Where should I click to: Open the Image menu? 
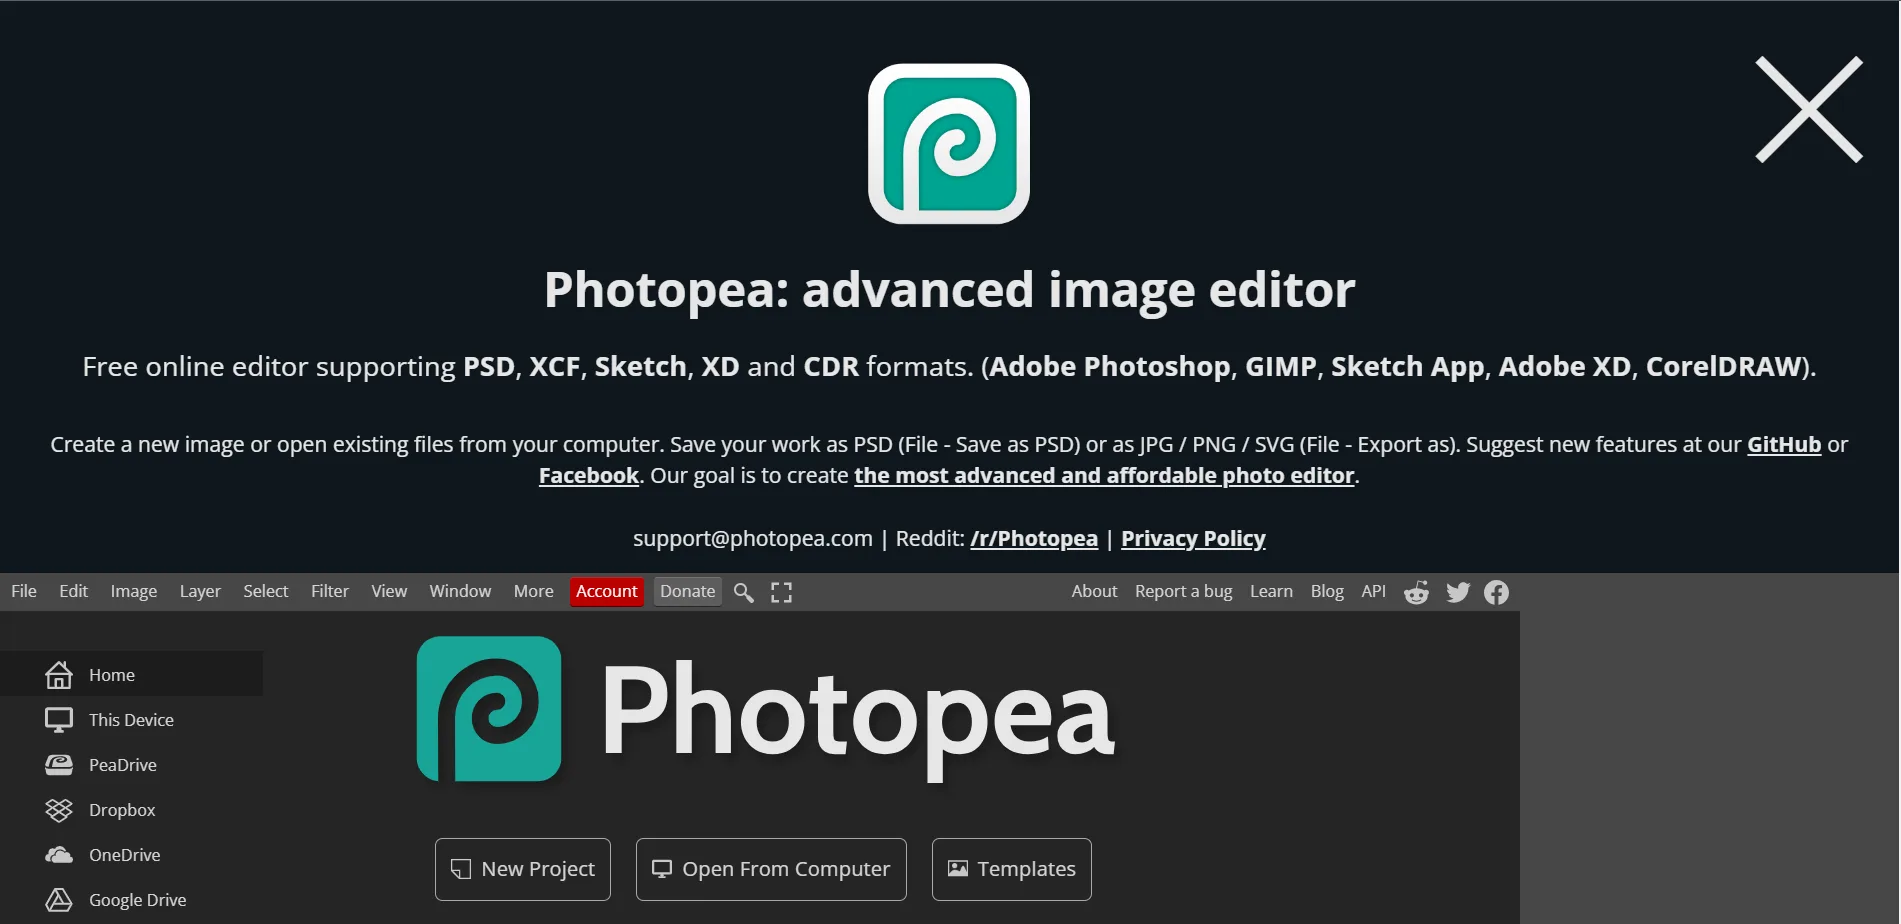[134, 591]
